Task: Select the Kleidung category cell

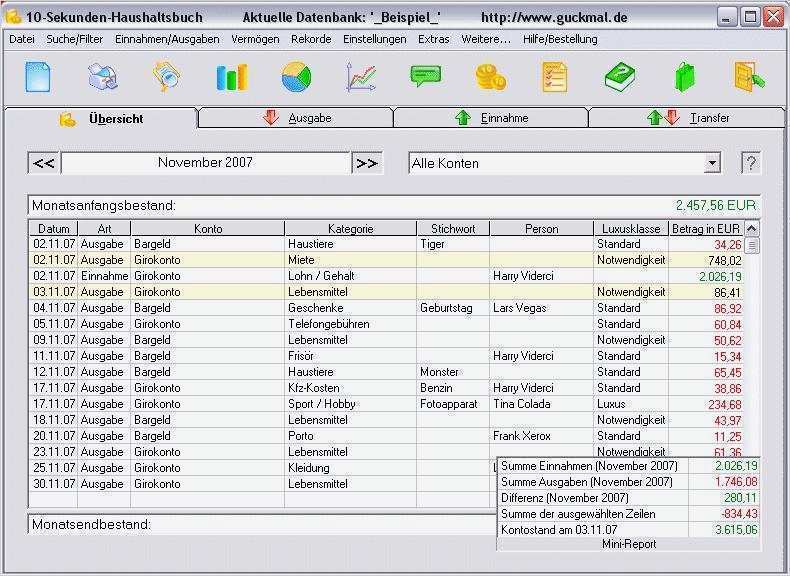Action: coord(351,468)
